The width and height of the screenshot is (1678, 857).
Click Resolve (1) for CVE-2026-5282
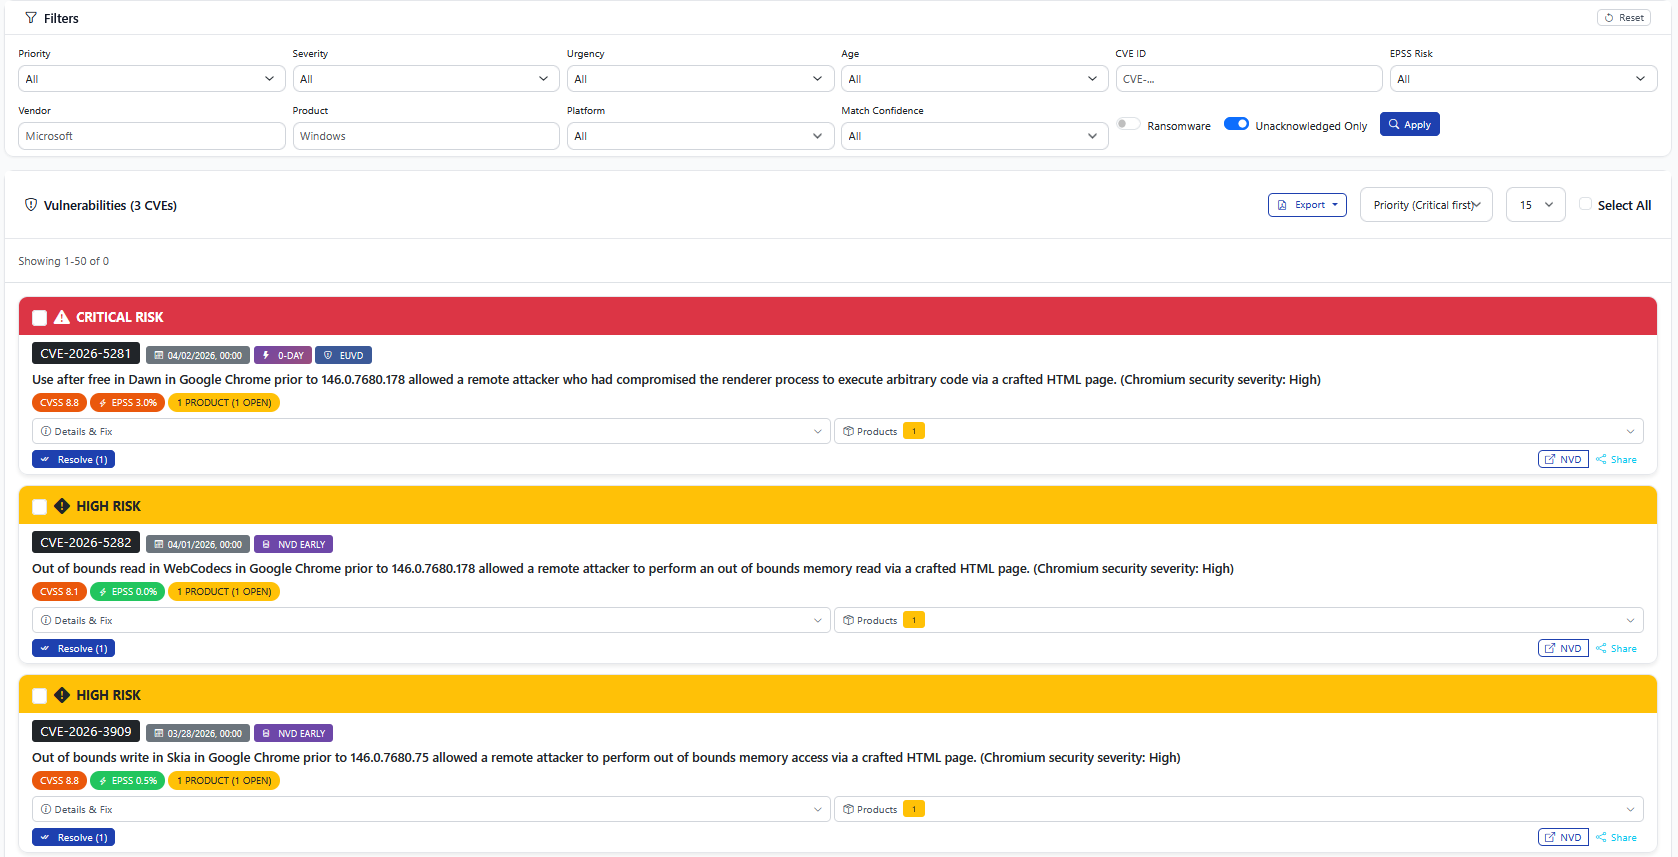coord(73,649)
